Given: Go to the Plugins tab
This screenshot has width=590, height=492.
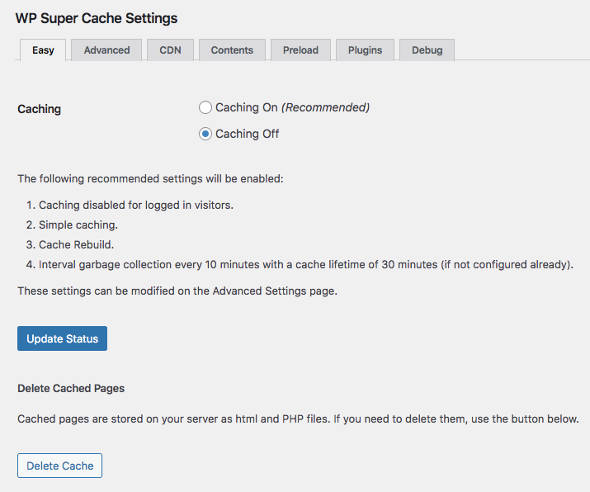Looking at the screenshot, I should 365,50.
